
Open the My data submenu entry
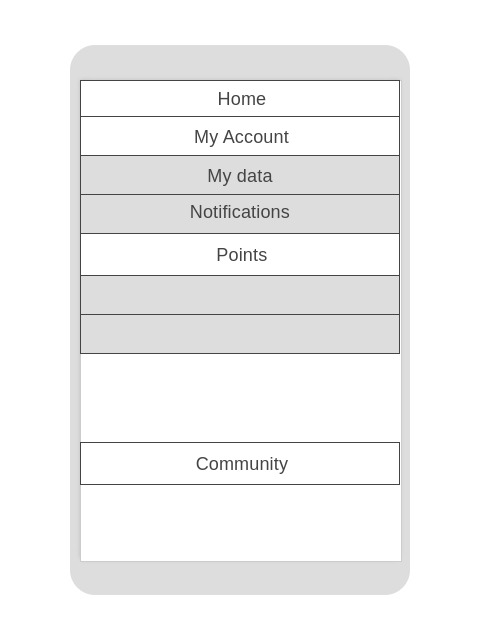pos(240,175)
